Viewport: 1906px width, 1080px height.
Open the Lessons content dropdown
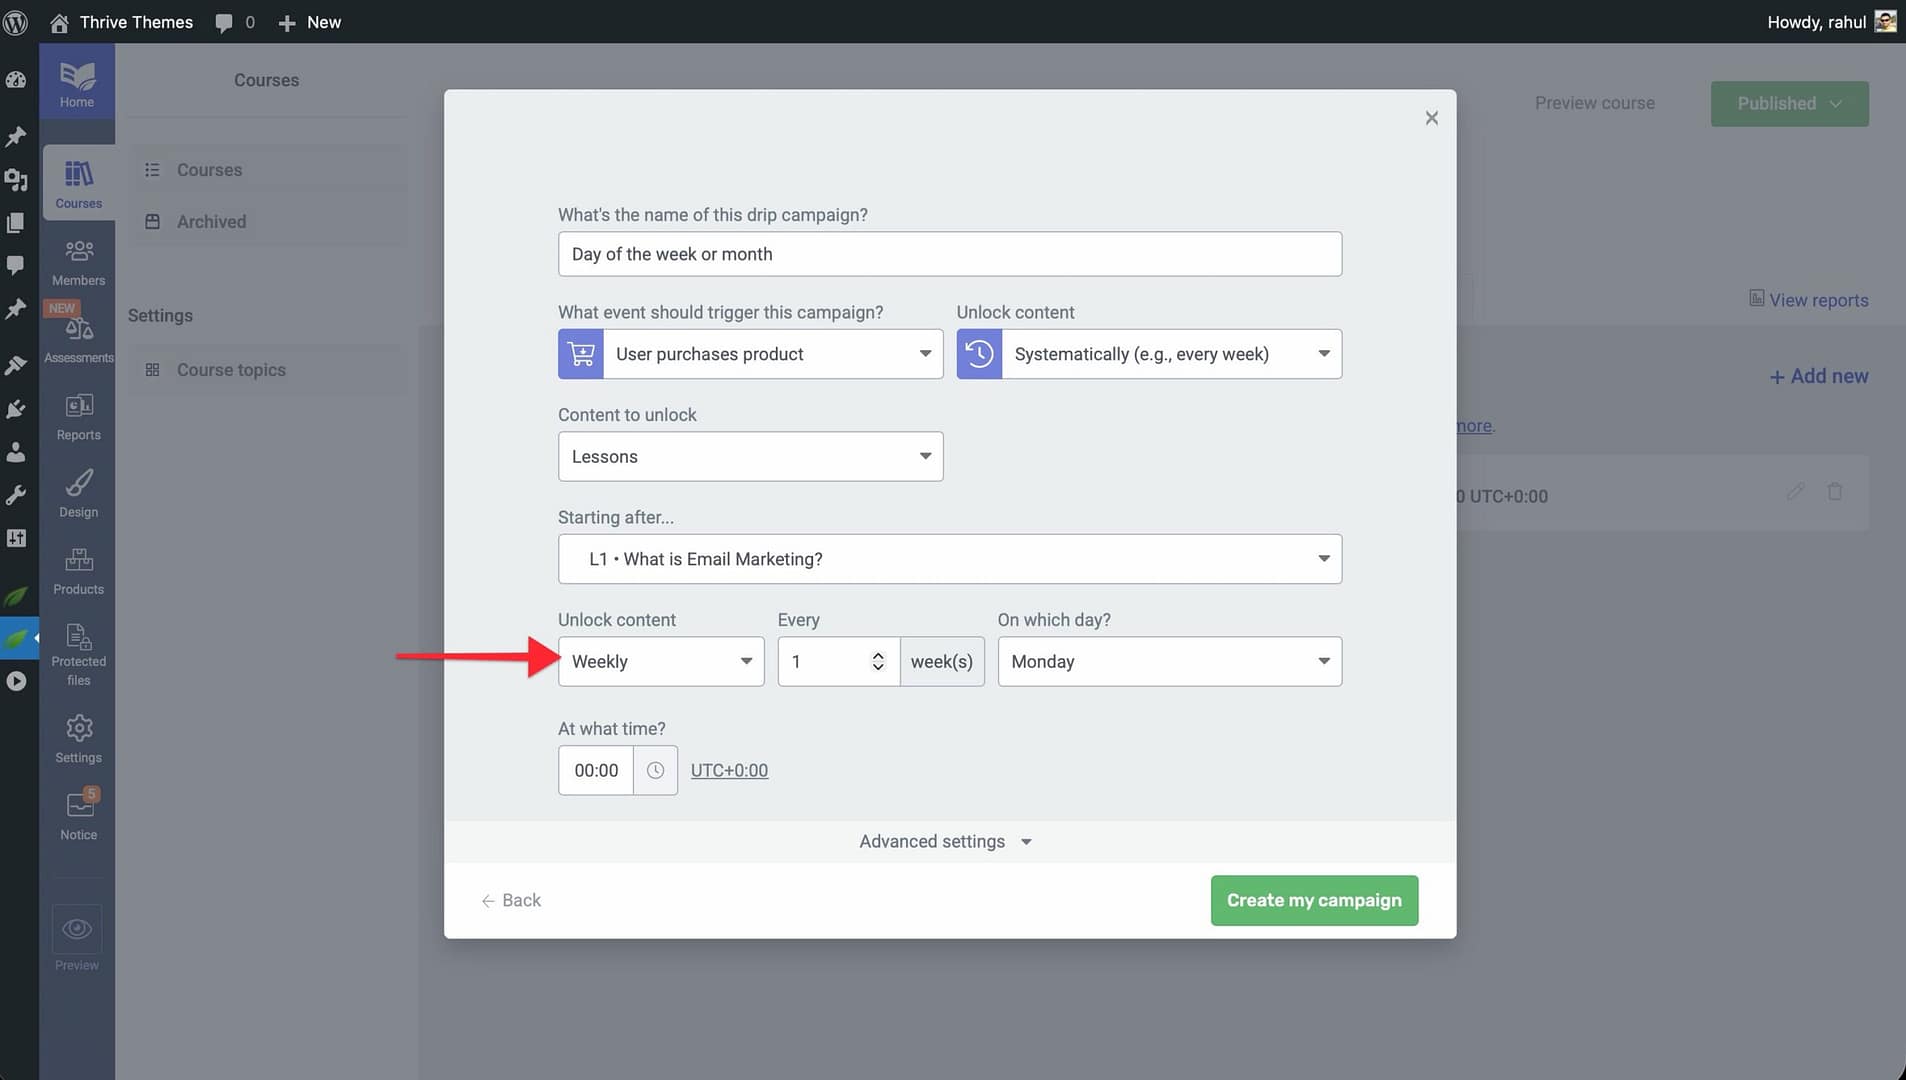[x=750, y=457]
